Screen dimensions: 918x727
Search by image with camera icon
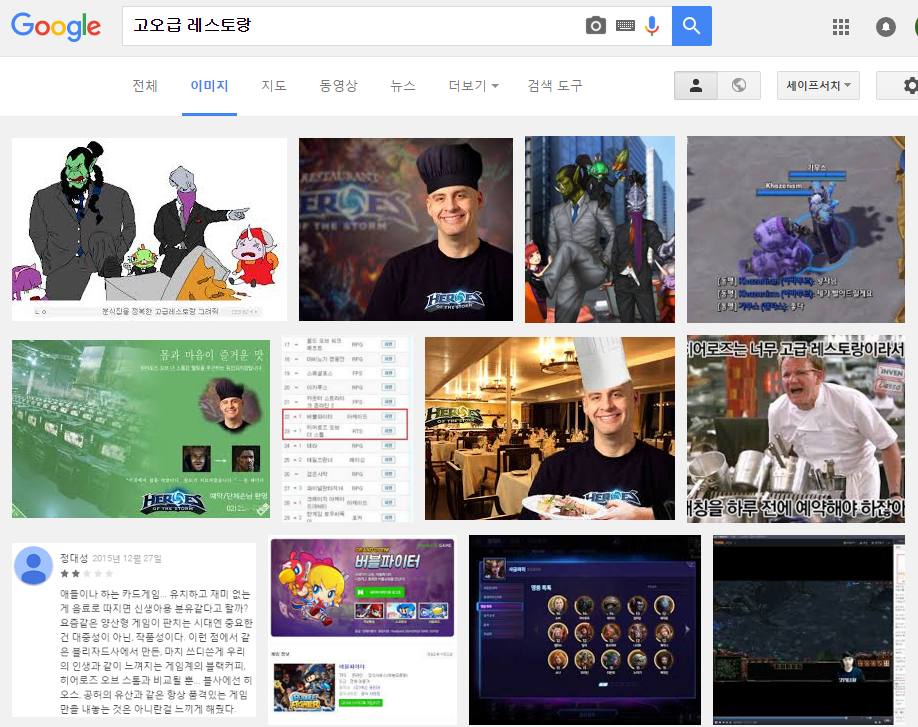pyautogui.click(x=595, y=26)
